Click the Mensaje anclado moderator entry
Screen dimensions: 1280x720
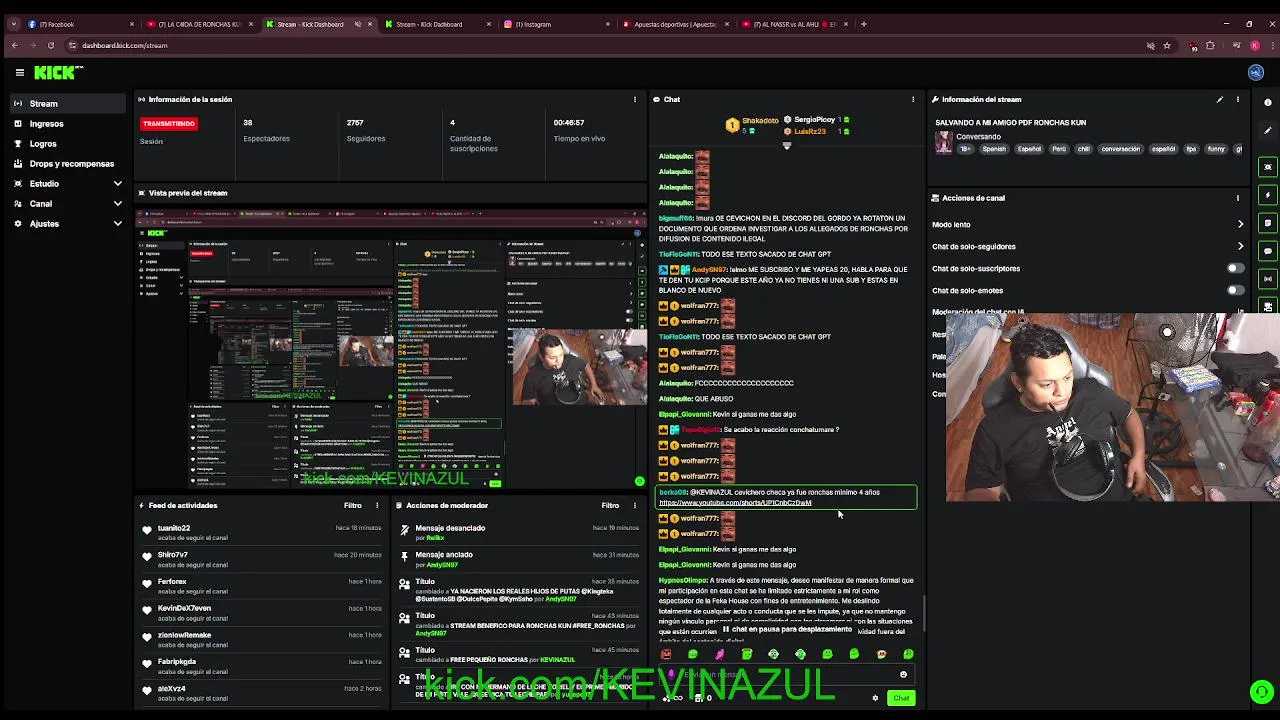(x=519, y=559)
